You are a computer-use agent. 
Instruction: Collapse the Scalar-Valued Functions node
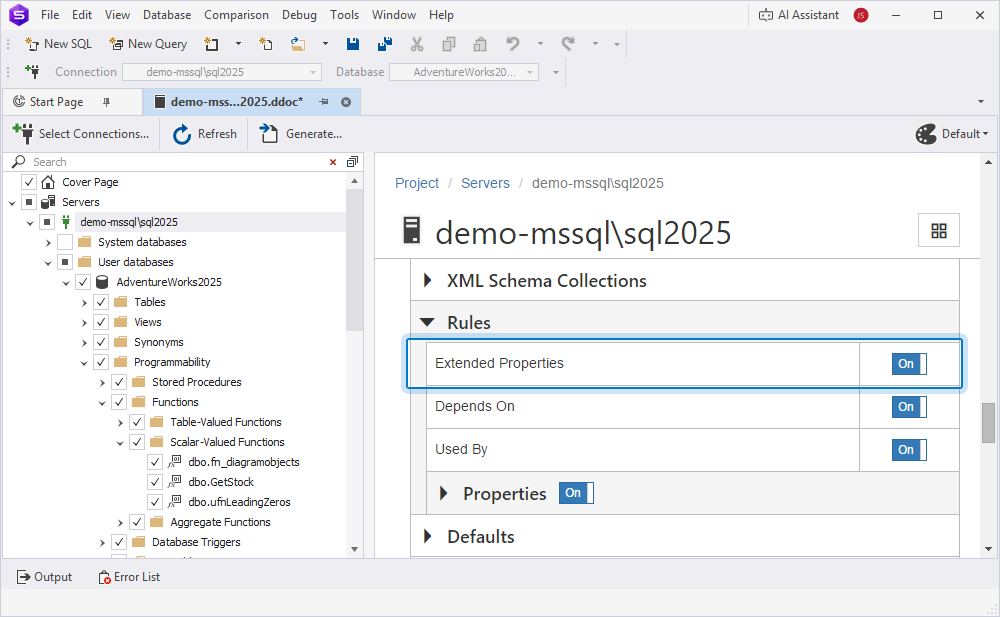click(x=120, y=442)
